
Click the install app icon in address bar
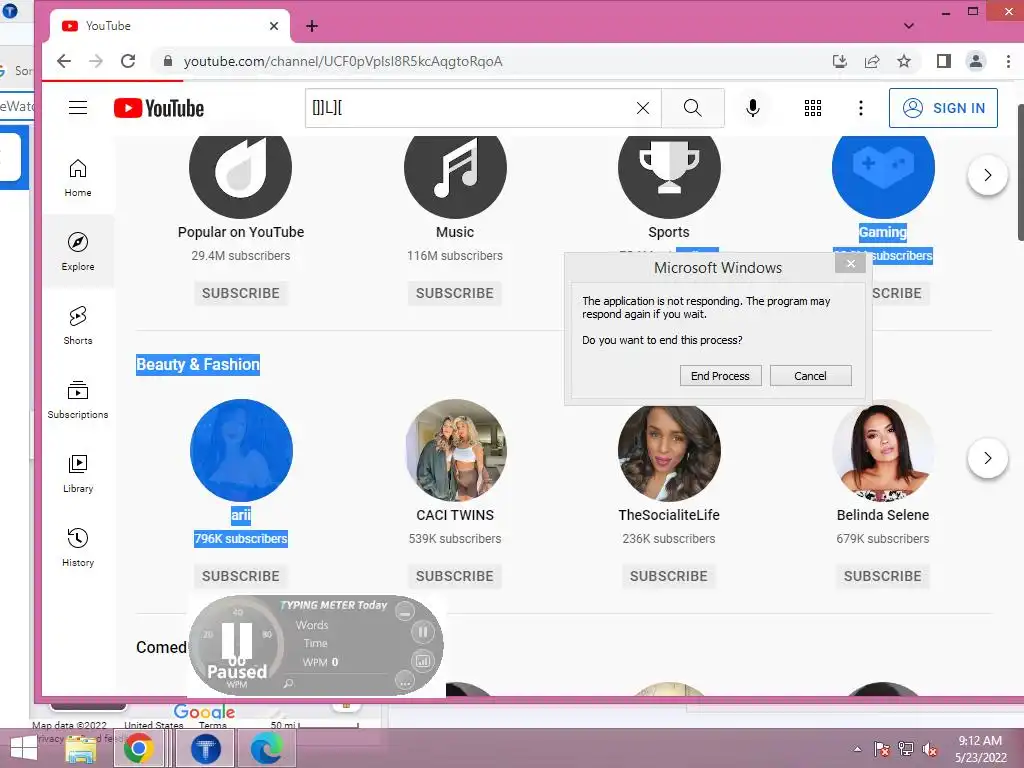pyautogui.click(x=840, y=61)
